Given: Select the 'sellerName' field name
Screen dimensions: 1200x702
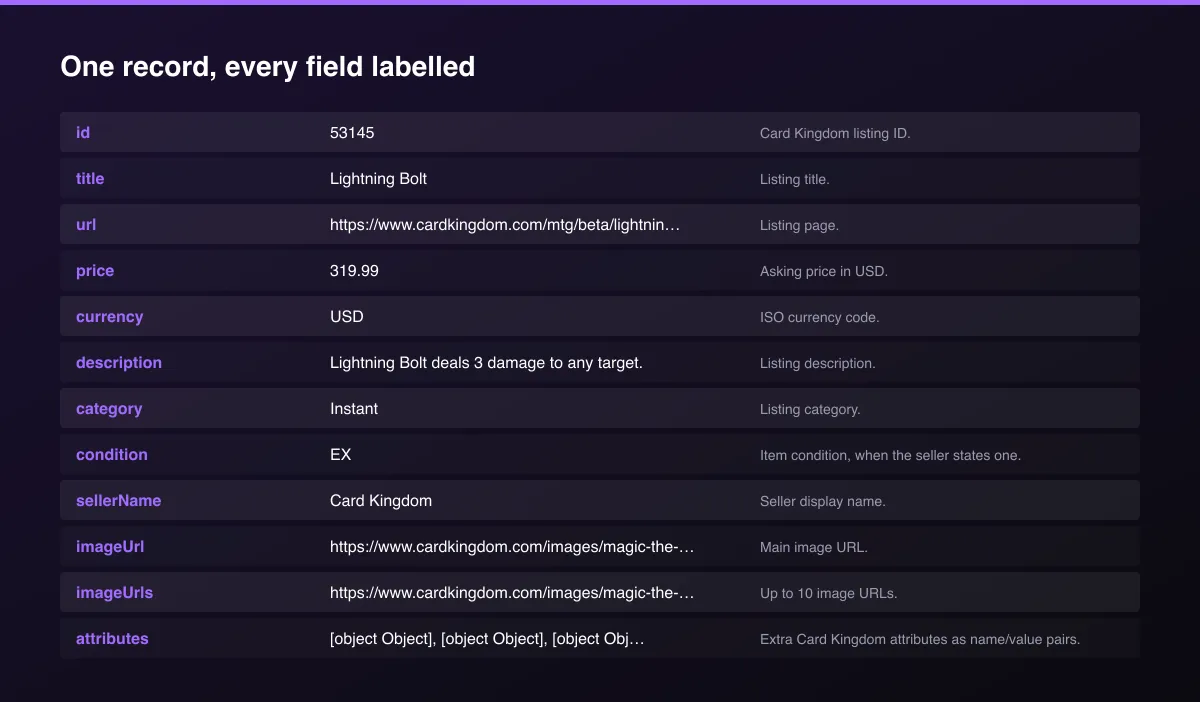Looking at the screenshot, I should 118,500.
